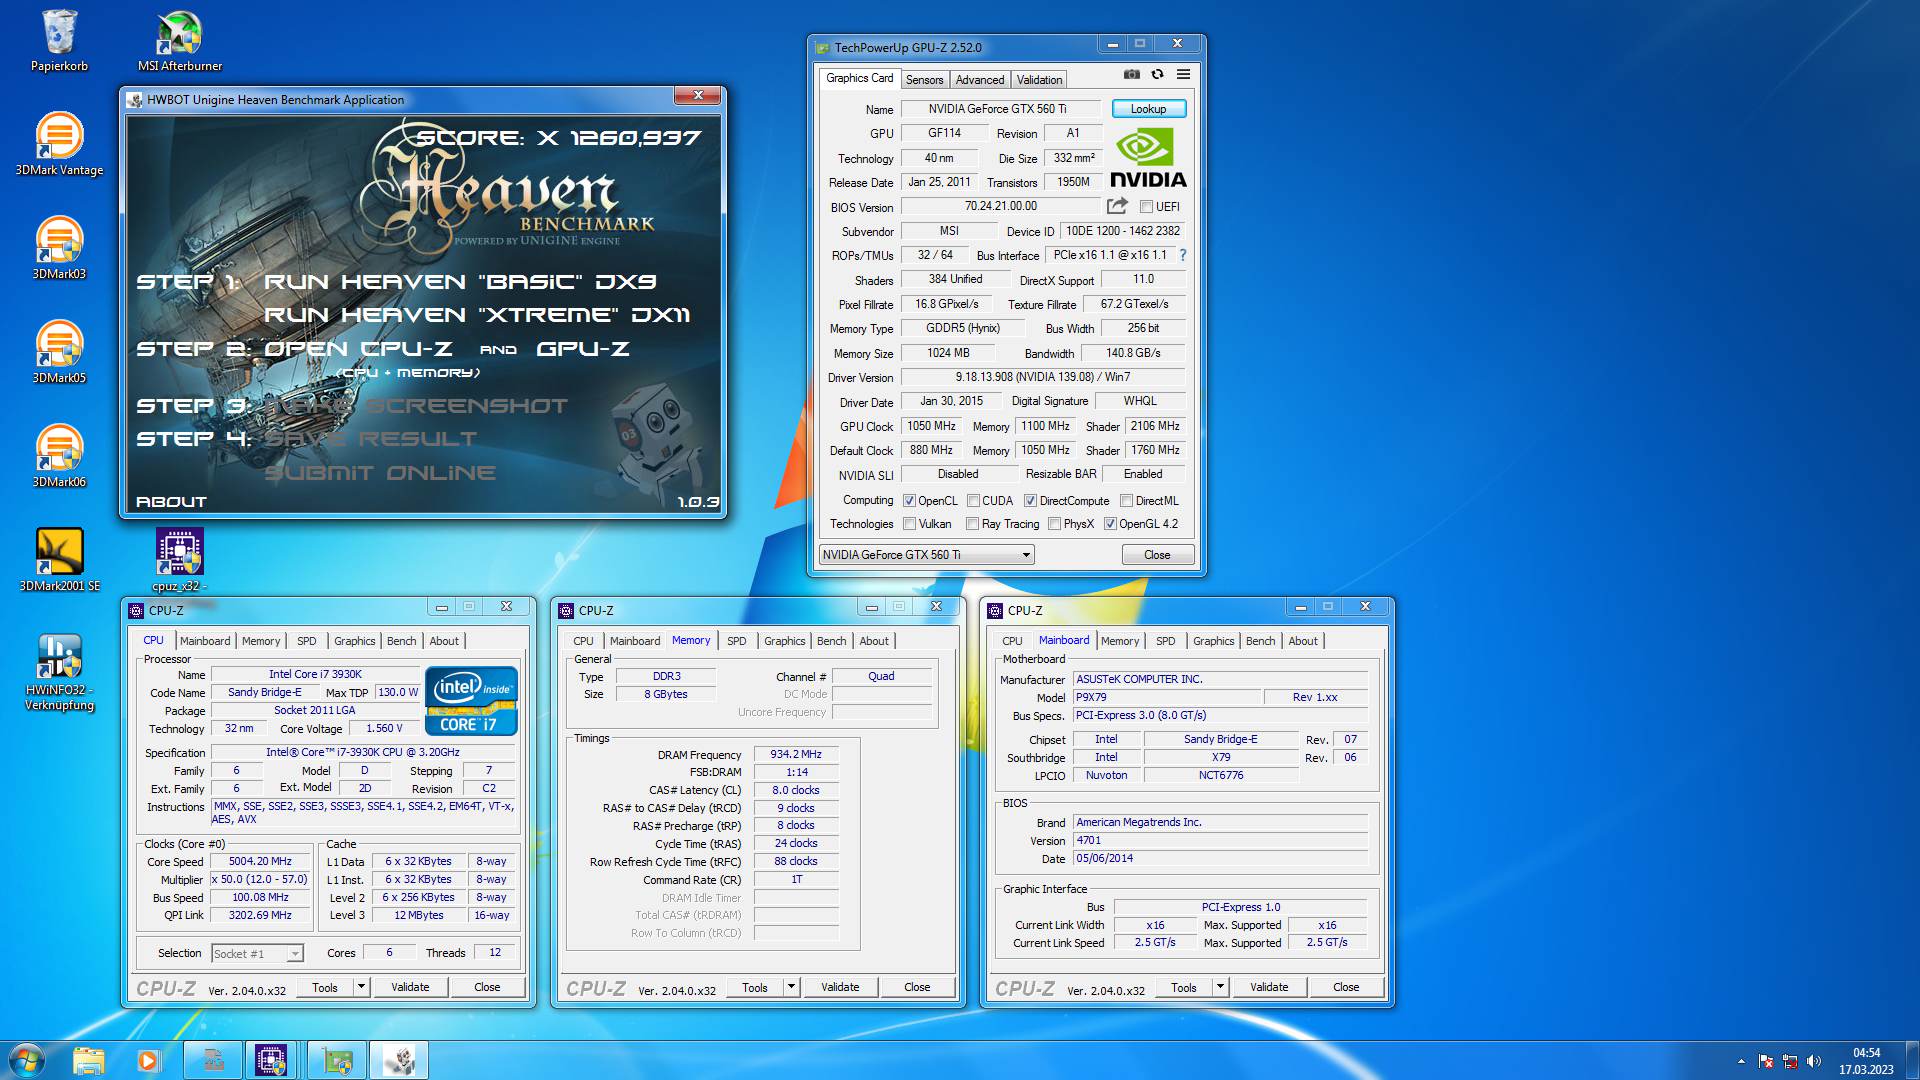Screen dimensions: 1920x1080
Task: Switch to the CPU-Z taskbar button
Action: click(271, 1060)
